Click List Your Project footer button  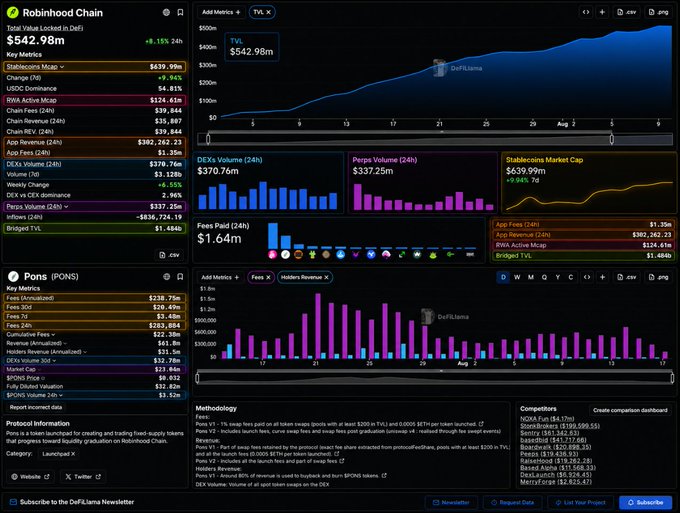tap(580, 503)
